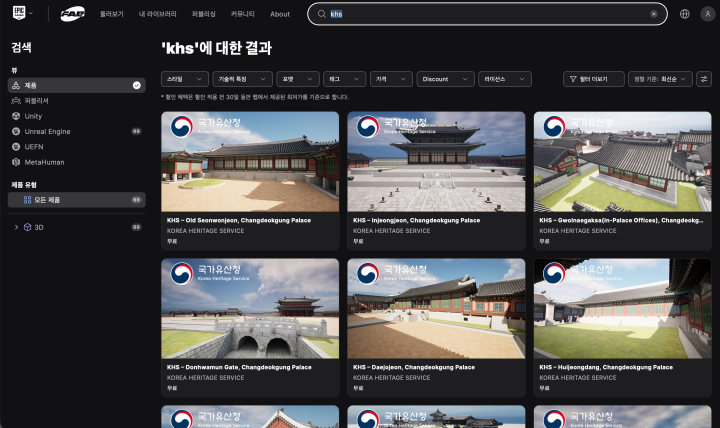
Task: Click Korea Heritage Service under Gwolnaegaksa
Action: pyautogui.click(x=578, y=231)
